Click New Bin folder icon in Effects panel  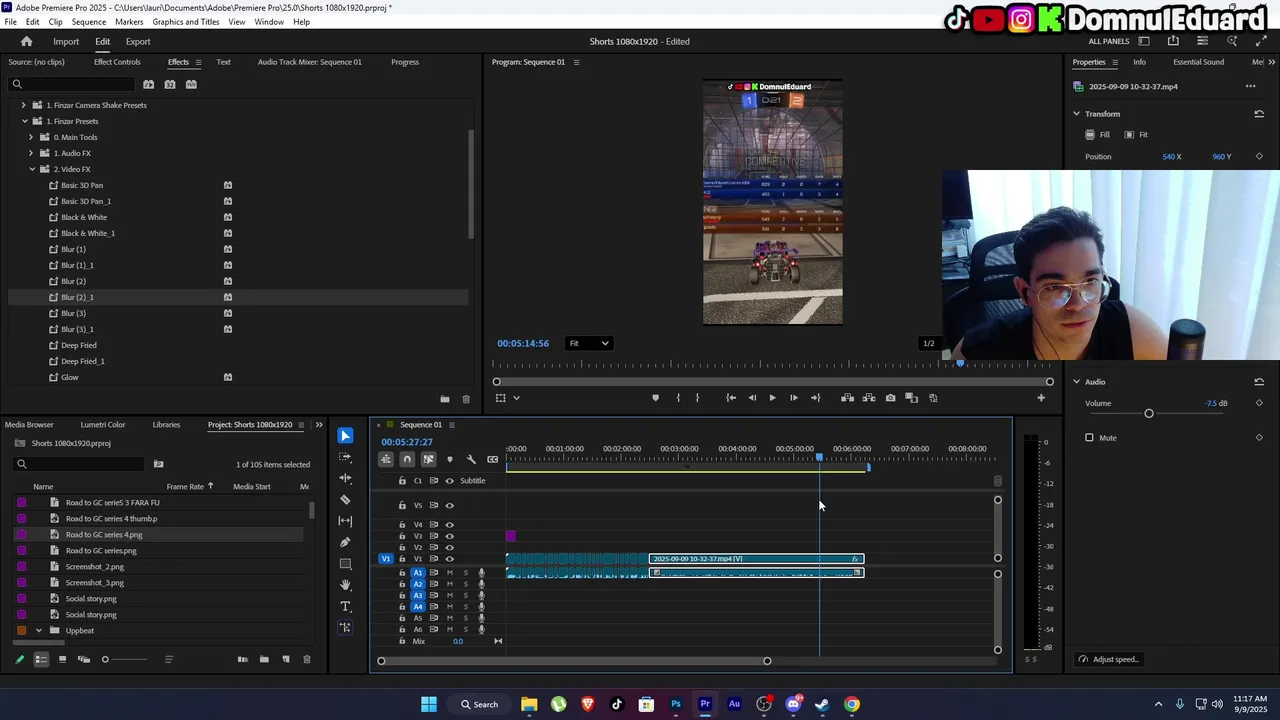444,399
